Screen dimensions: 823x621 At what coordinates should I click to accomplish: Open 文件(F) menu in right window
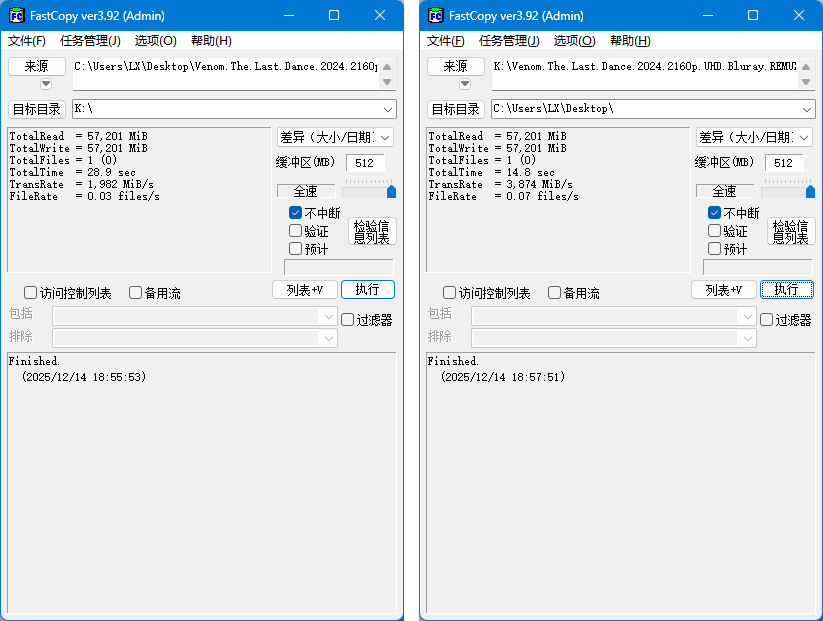pyautogui.click(x=446, y=40)
